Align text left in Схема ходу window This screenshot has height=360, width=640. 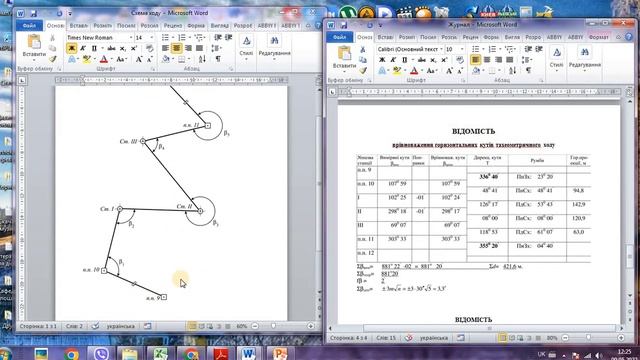click(x=165, y=49)
